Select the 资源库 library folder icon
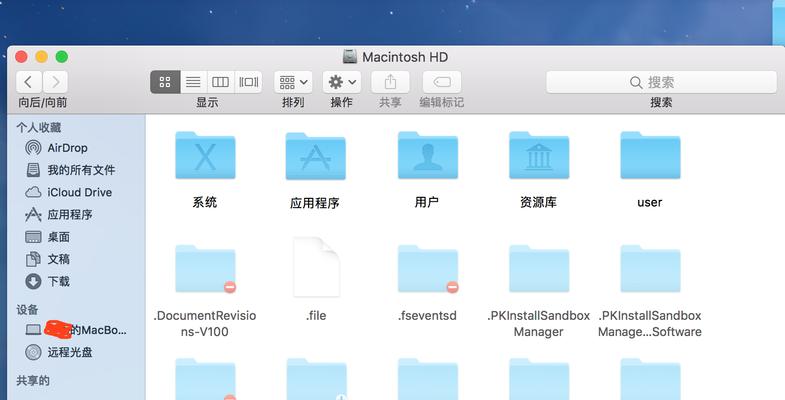The image size is (785, 400). click(x=539, y=157)
